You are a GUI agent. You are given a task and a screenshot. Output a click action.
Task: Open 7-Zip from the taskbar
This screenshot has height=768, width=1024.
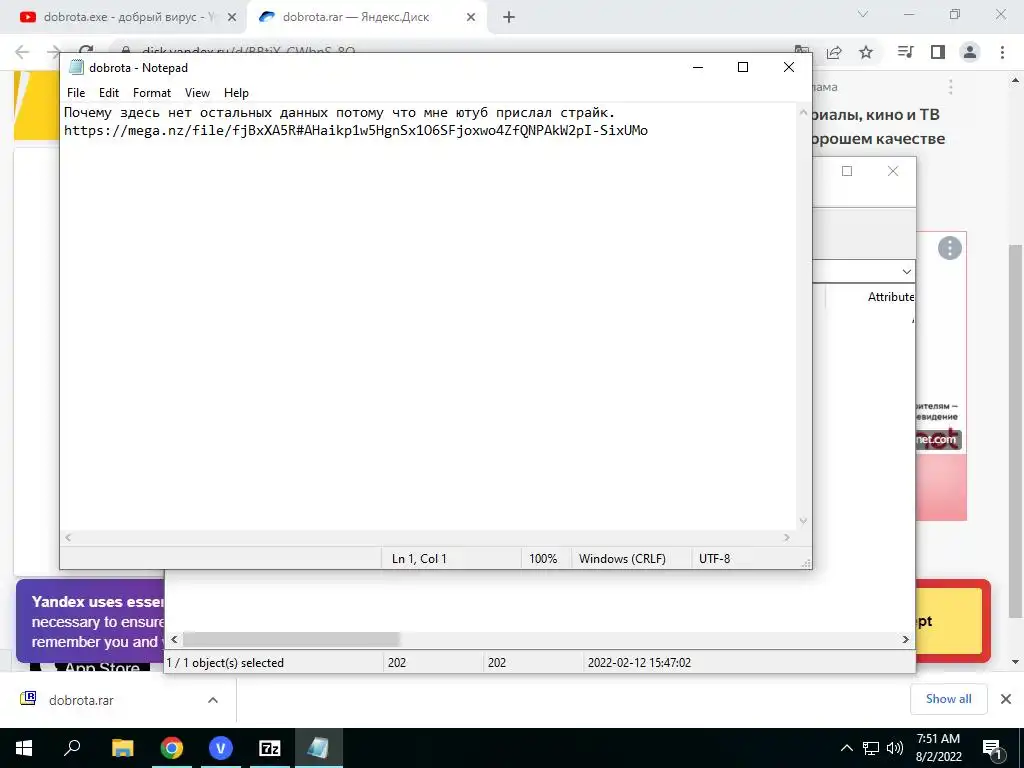click(270, 748)
